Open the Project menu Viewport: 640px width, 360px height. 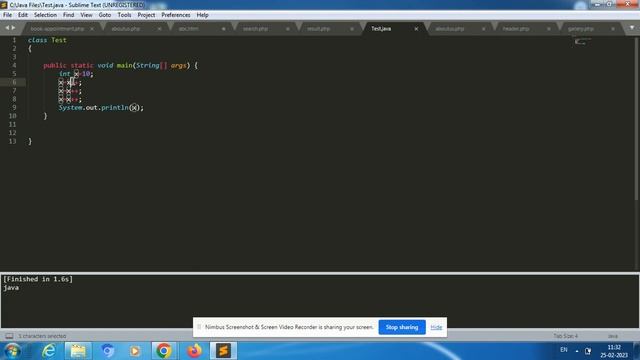click(146, 15)
